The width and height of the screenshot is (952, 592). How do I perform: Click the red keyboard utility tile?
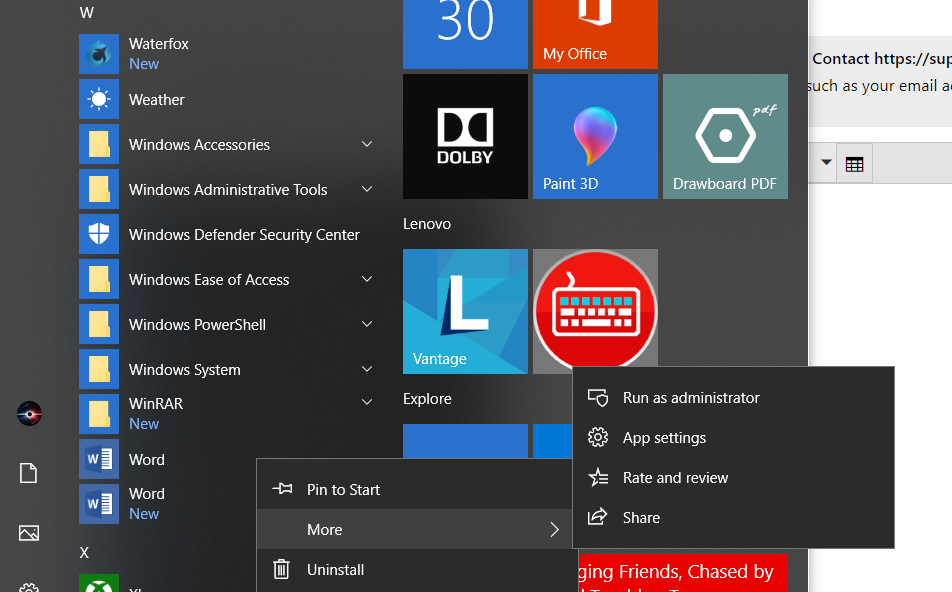[x=595, y=311]
